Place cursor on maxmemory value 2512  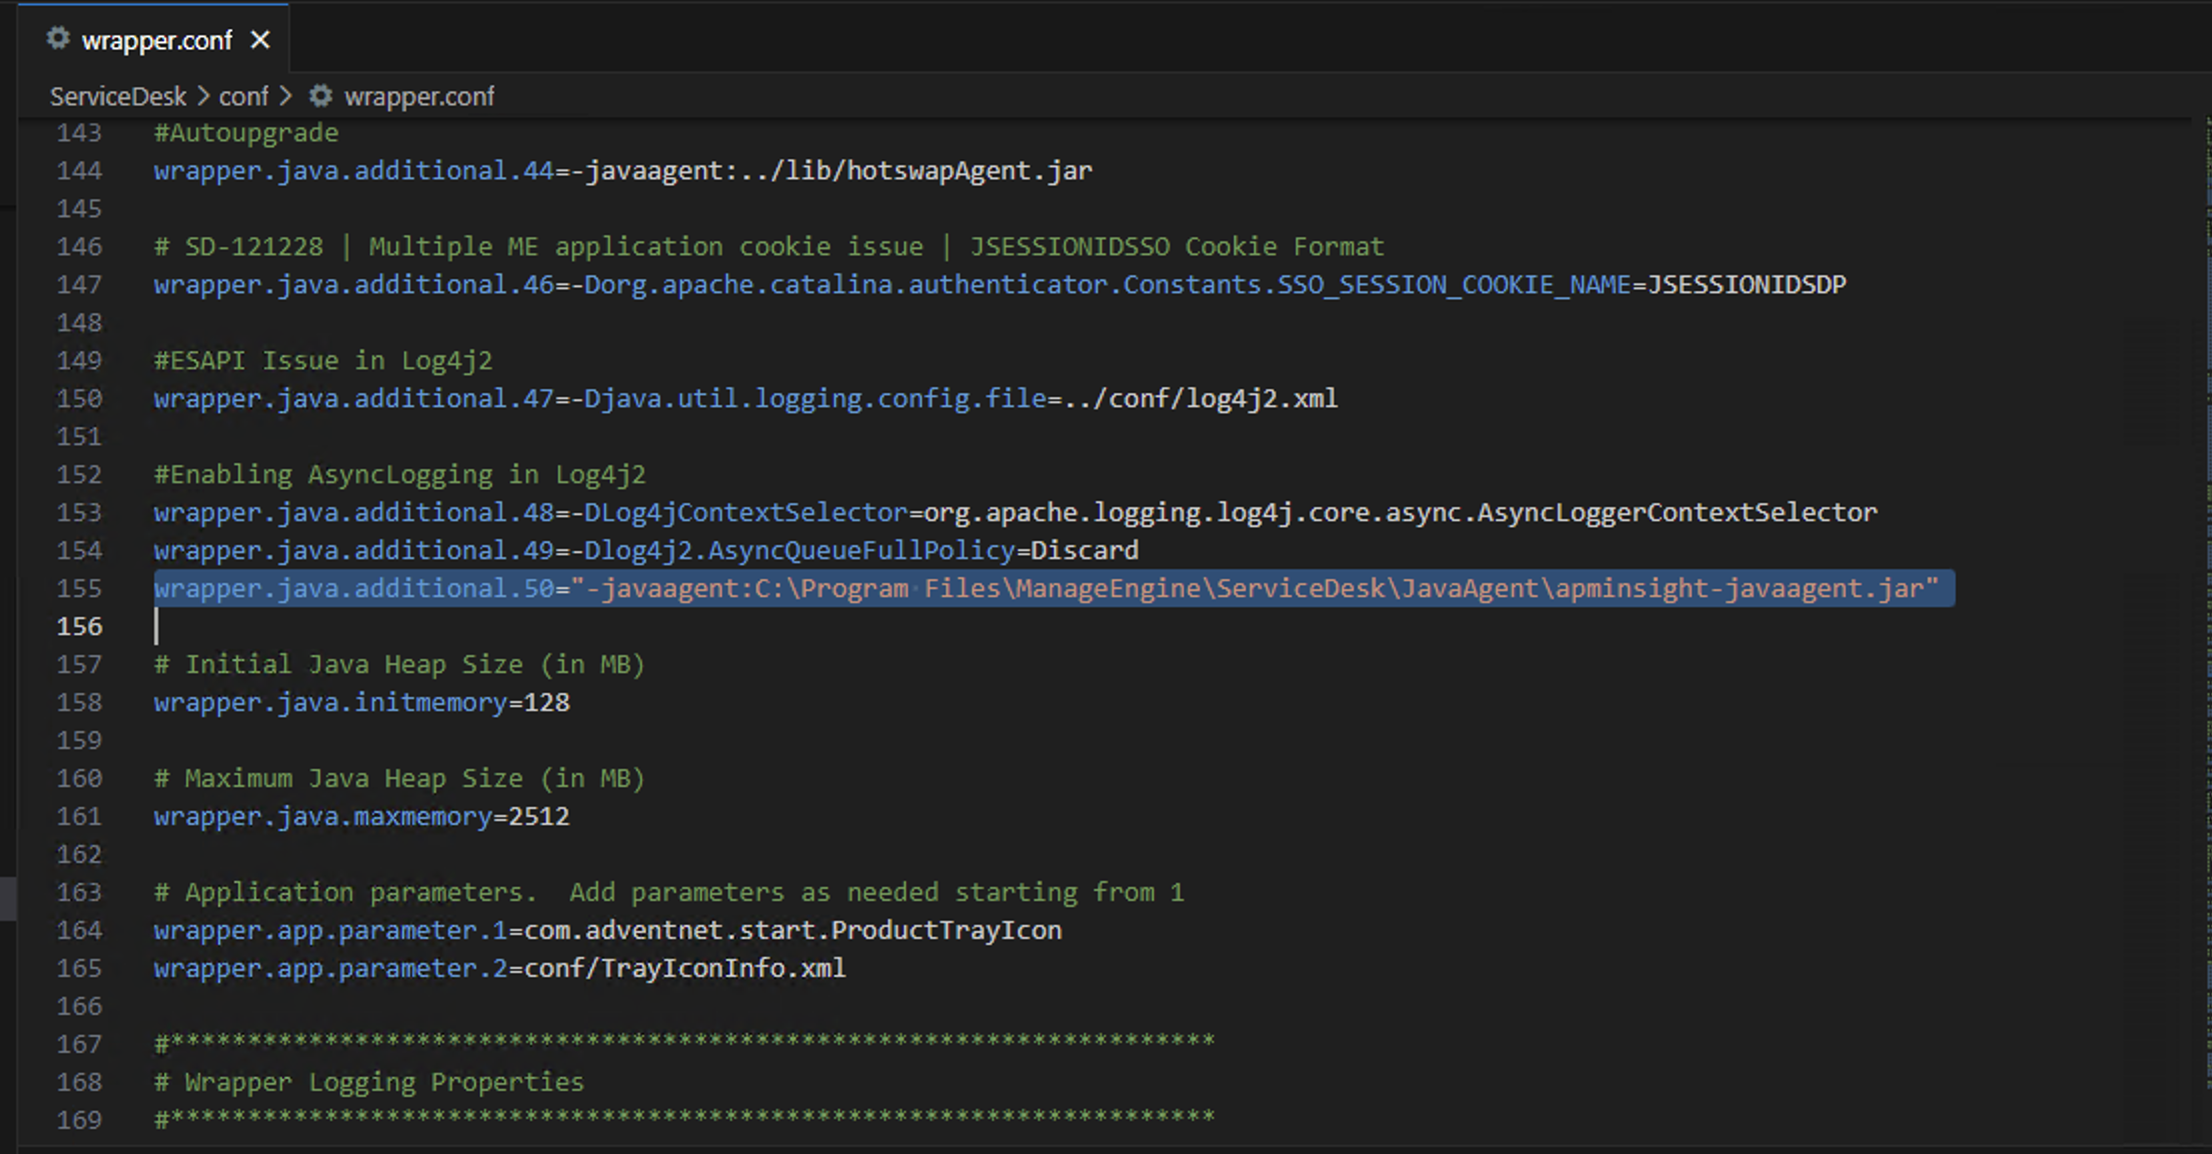(x=539, y=816)
